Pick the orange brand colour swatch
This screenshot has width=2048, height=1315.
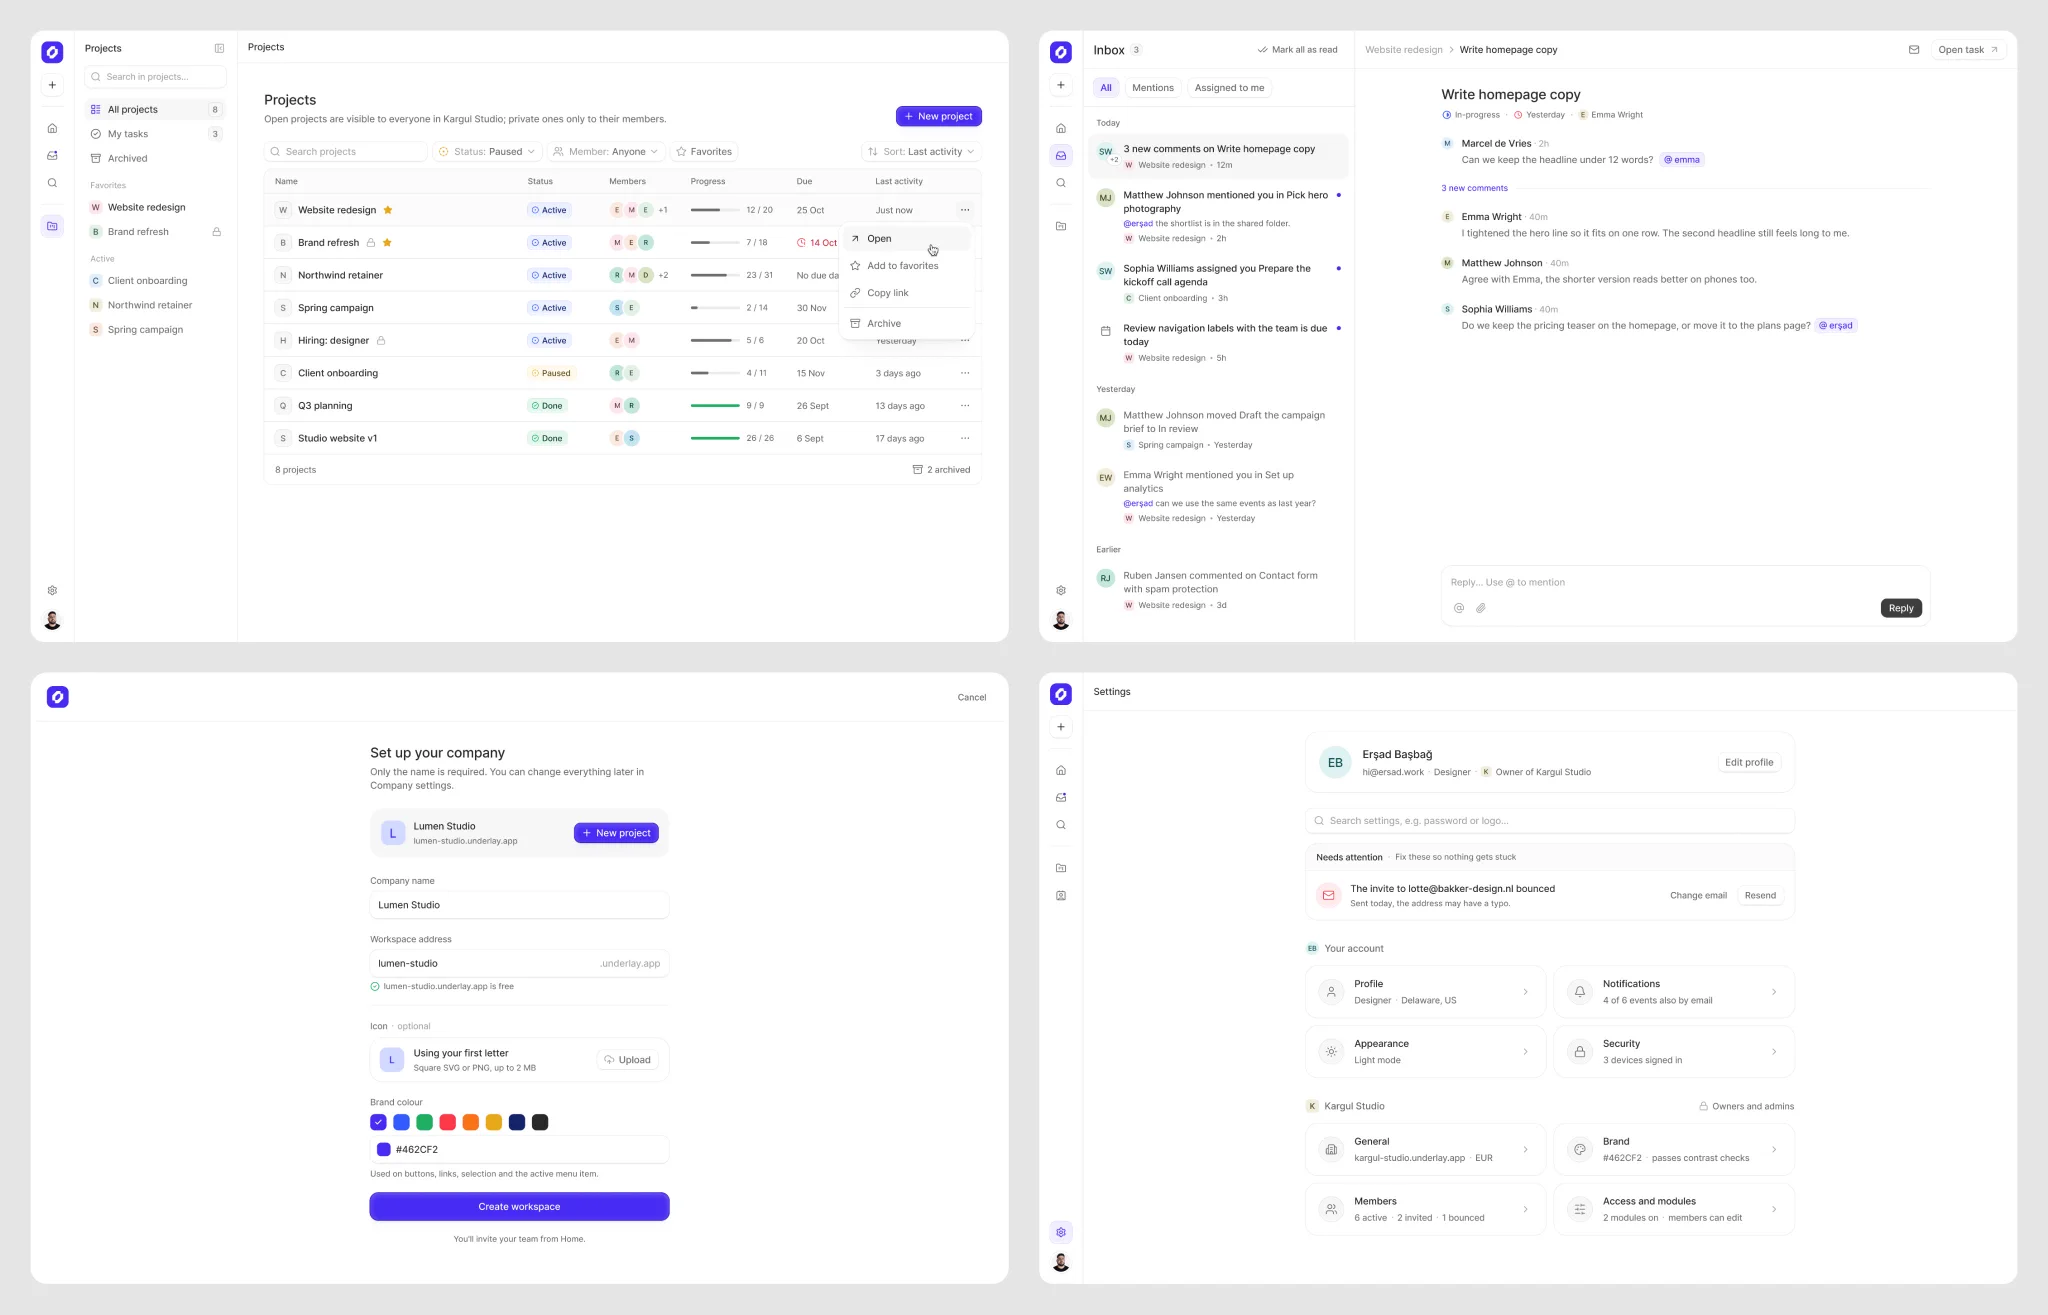(x=470, y=1122)
